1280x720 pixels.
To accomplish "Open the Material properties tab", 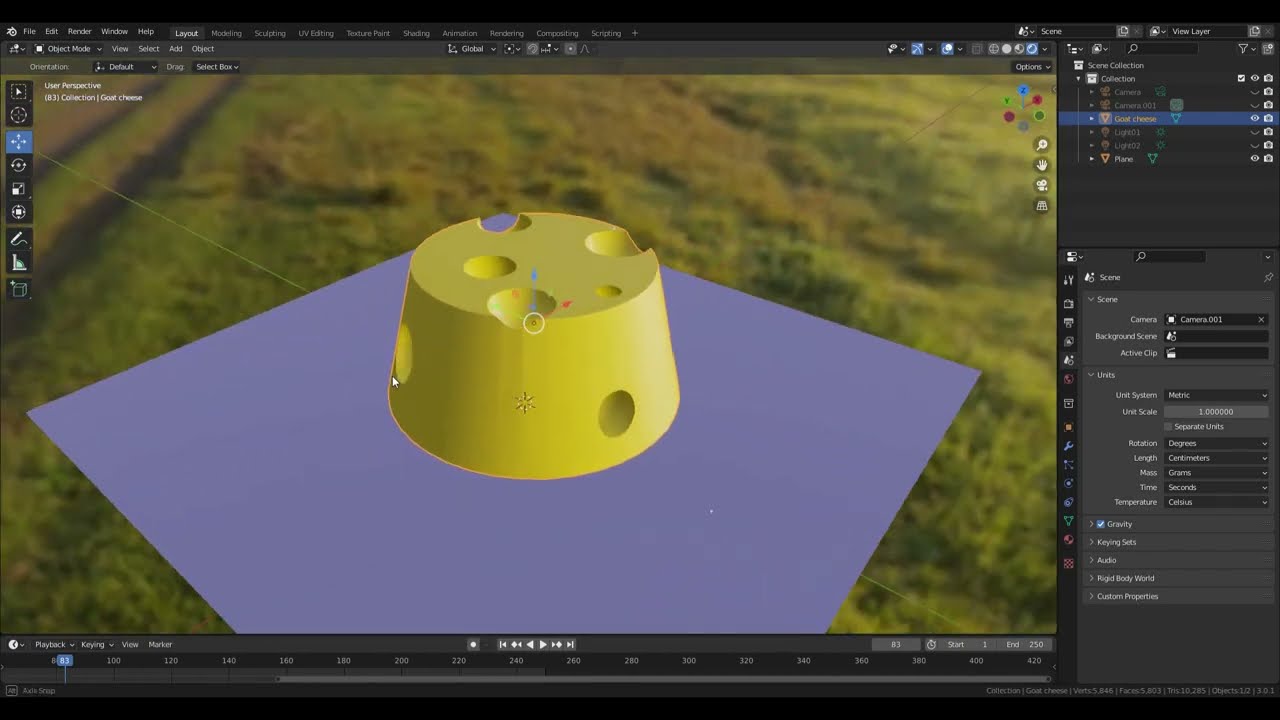I will click(x=1069, y=541).
